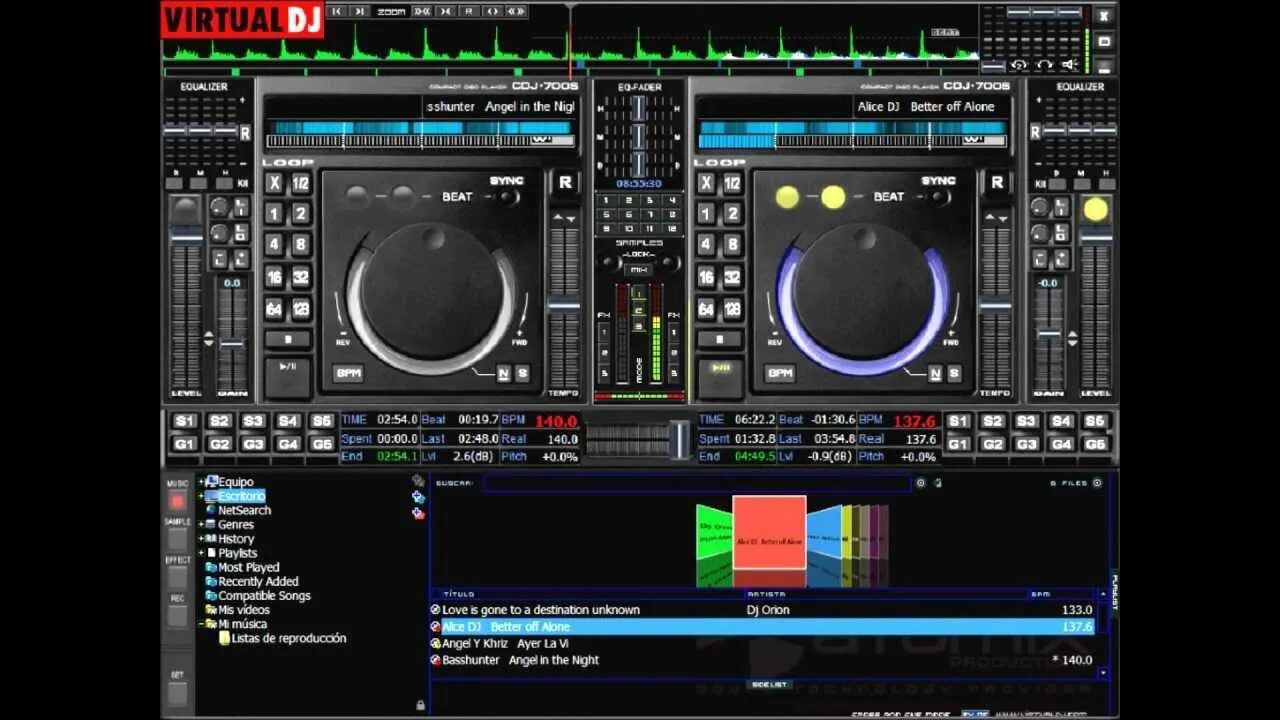Select sample pad 12 in the mixer
Image resolution: width=1280 pixels, height=720 pixels.
click(672, 229)
